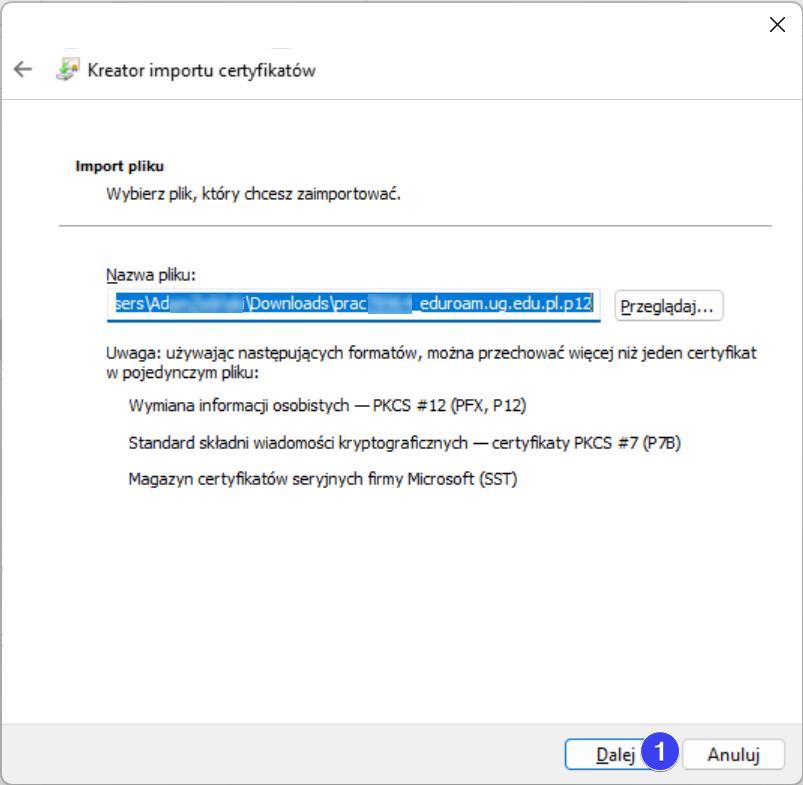
Task: Click the Uwaga note about certificate formats
Action: pos(430,362)
